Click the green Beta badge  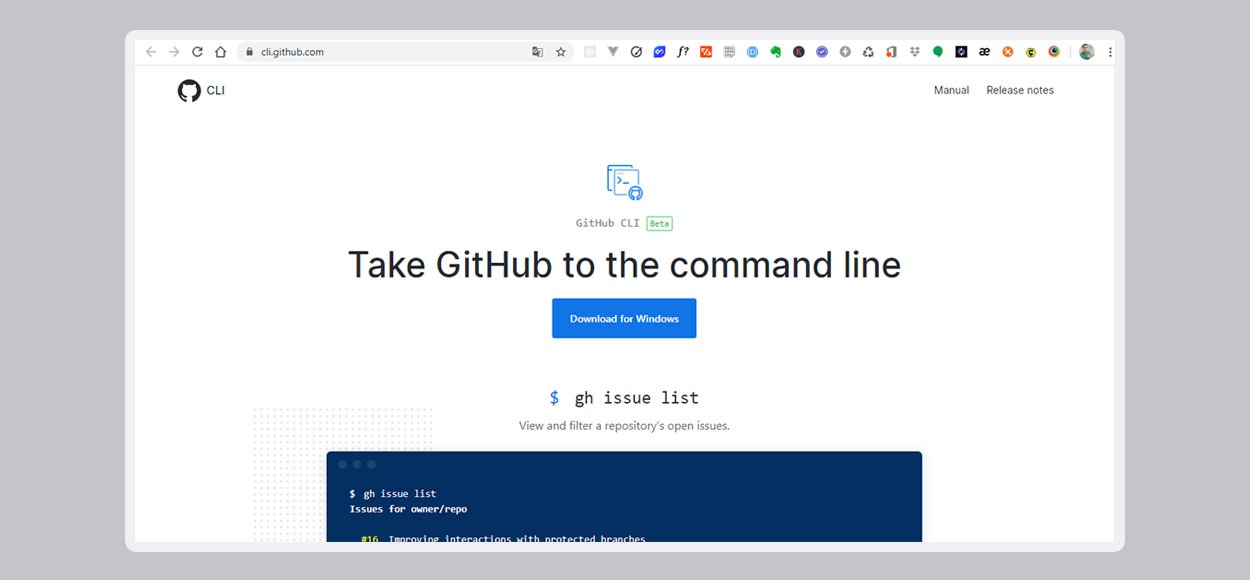(x=659, y=224)
